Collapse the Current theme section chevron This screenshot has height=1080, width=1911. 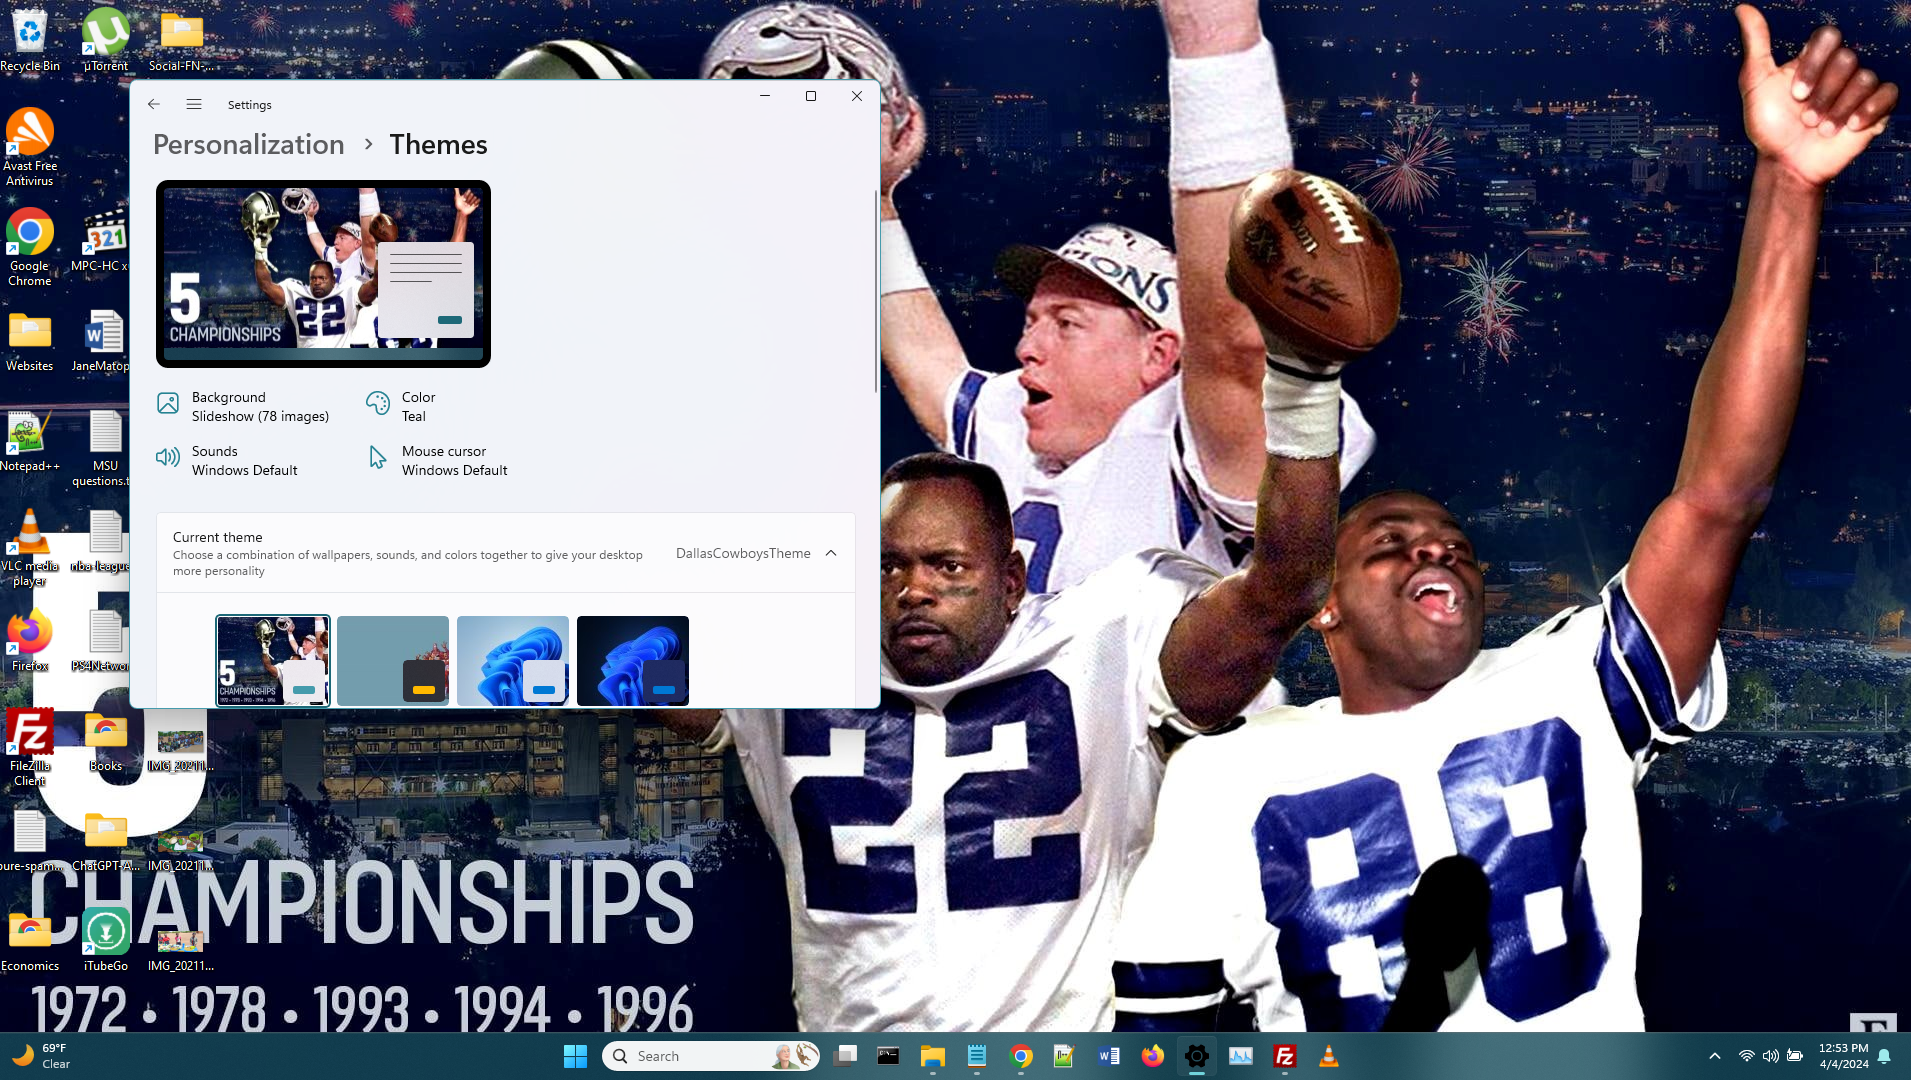[831, 553]
